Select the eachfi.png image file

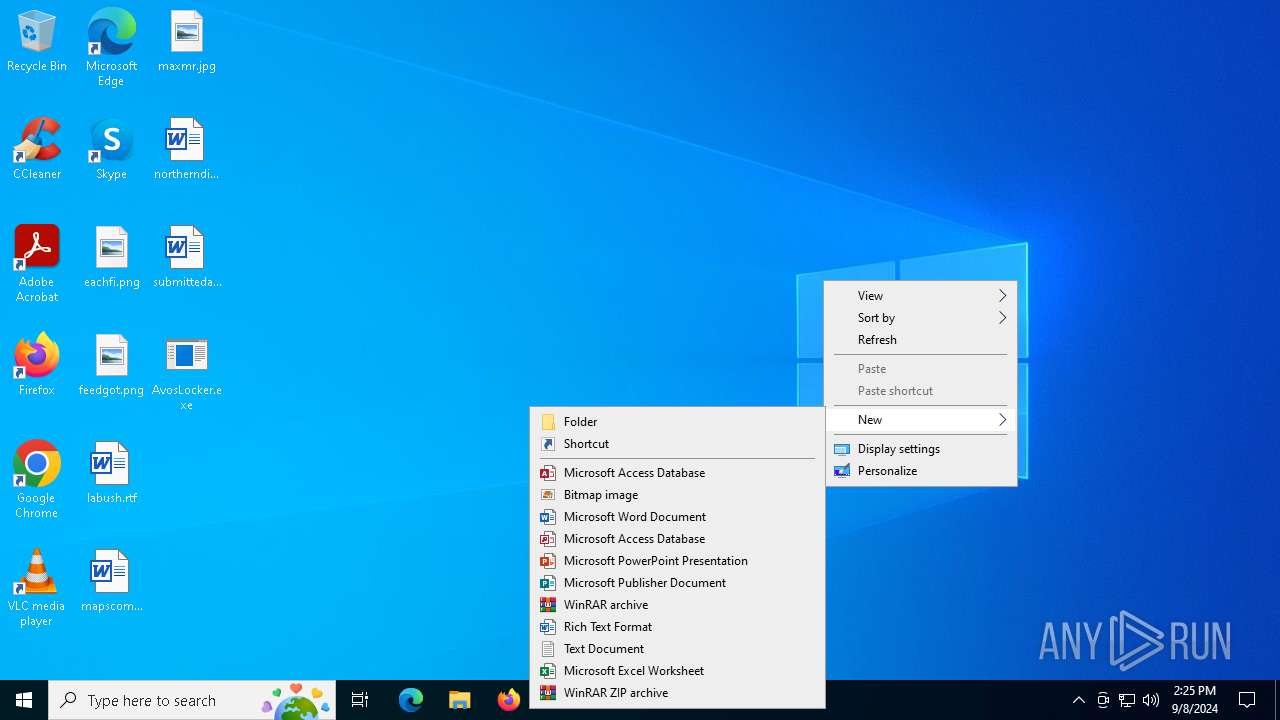tap(111, 258)
